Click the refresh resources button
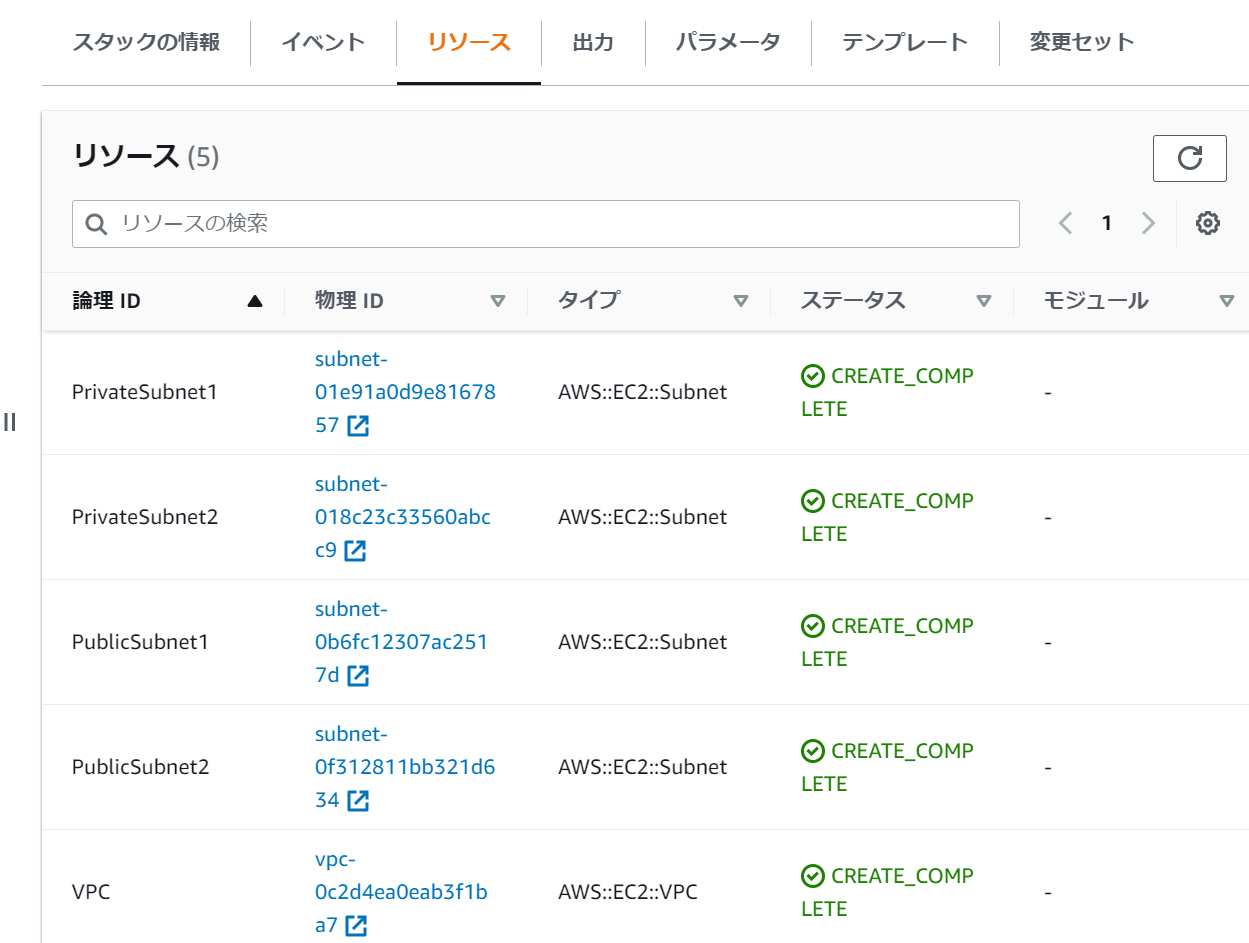1249x943 pixels. (x=1189, y=158)
